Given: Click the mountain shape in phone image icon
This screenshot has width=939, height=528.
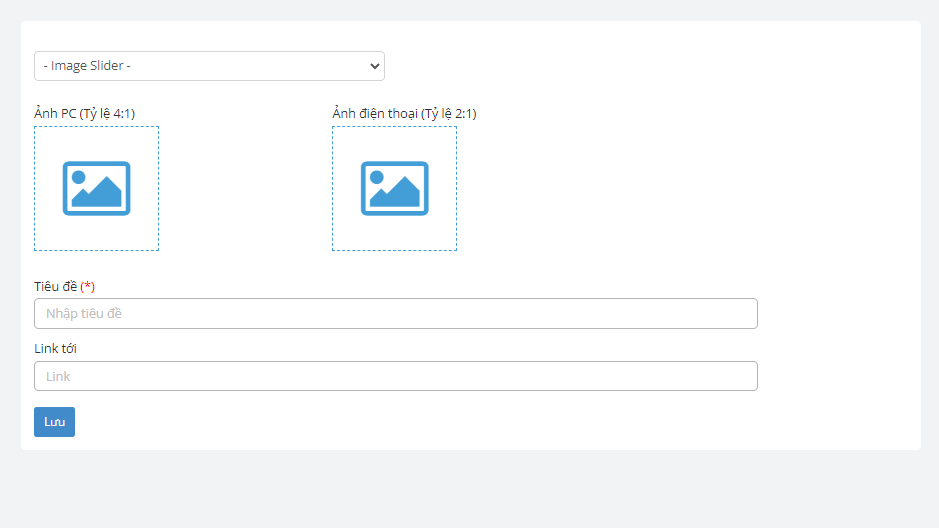Looking at the screenshot, I should click(400, 194).
